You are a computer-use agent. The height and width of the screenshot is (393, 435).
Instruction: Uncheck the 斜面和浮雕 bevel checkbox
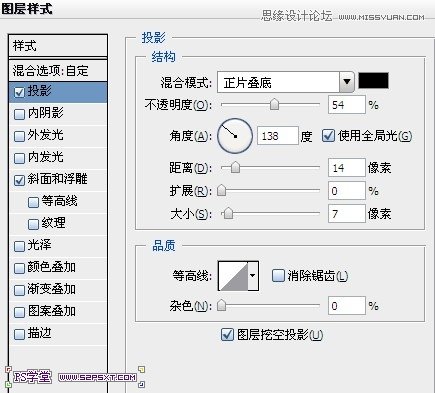(x=20, y=180)
